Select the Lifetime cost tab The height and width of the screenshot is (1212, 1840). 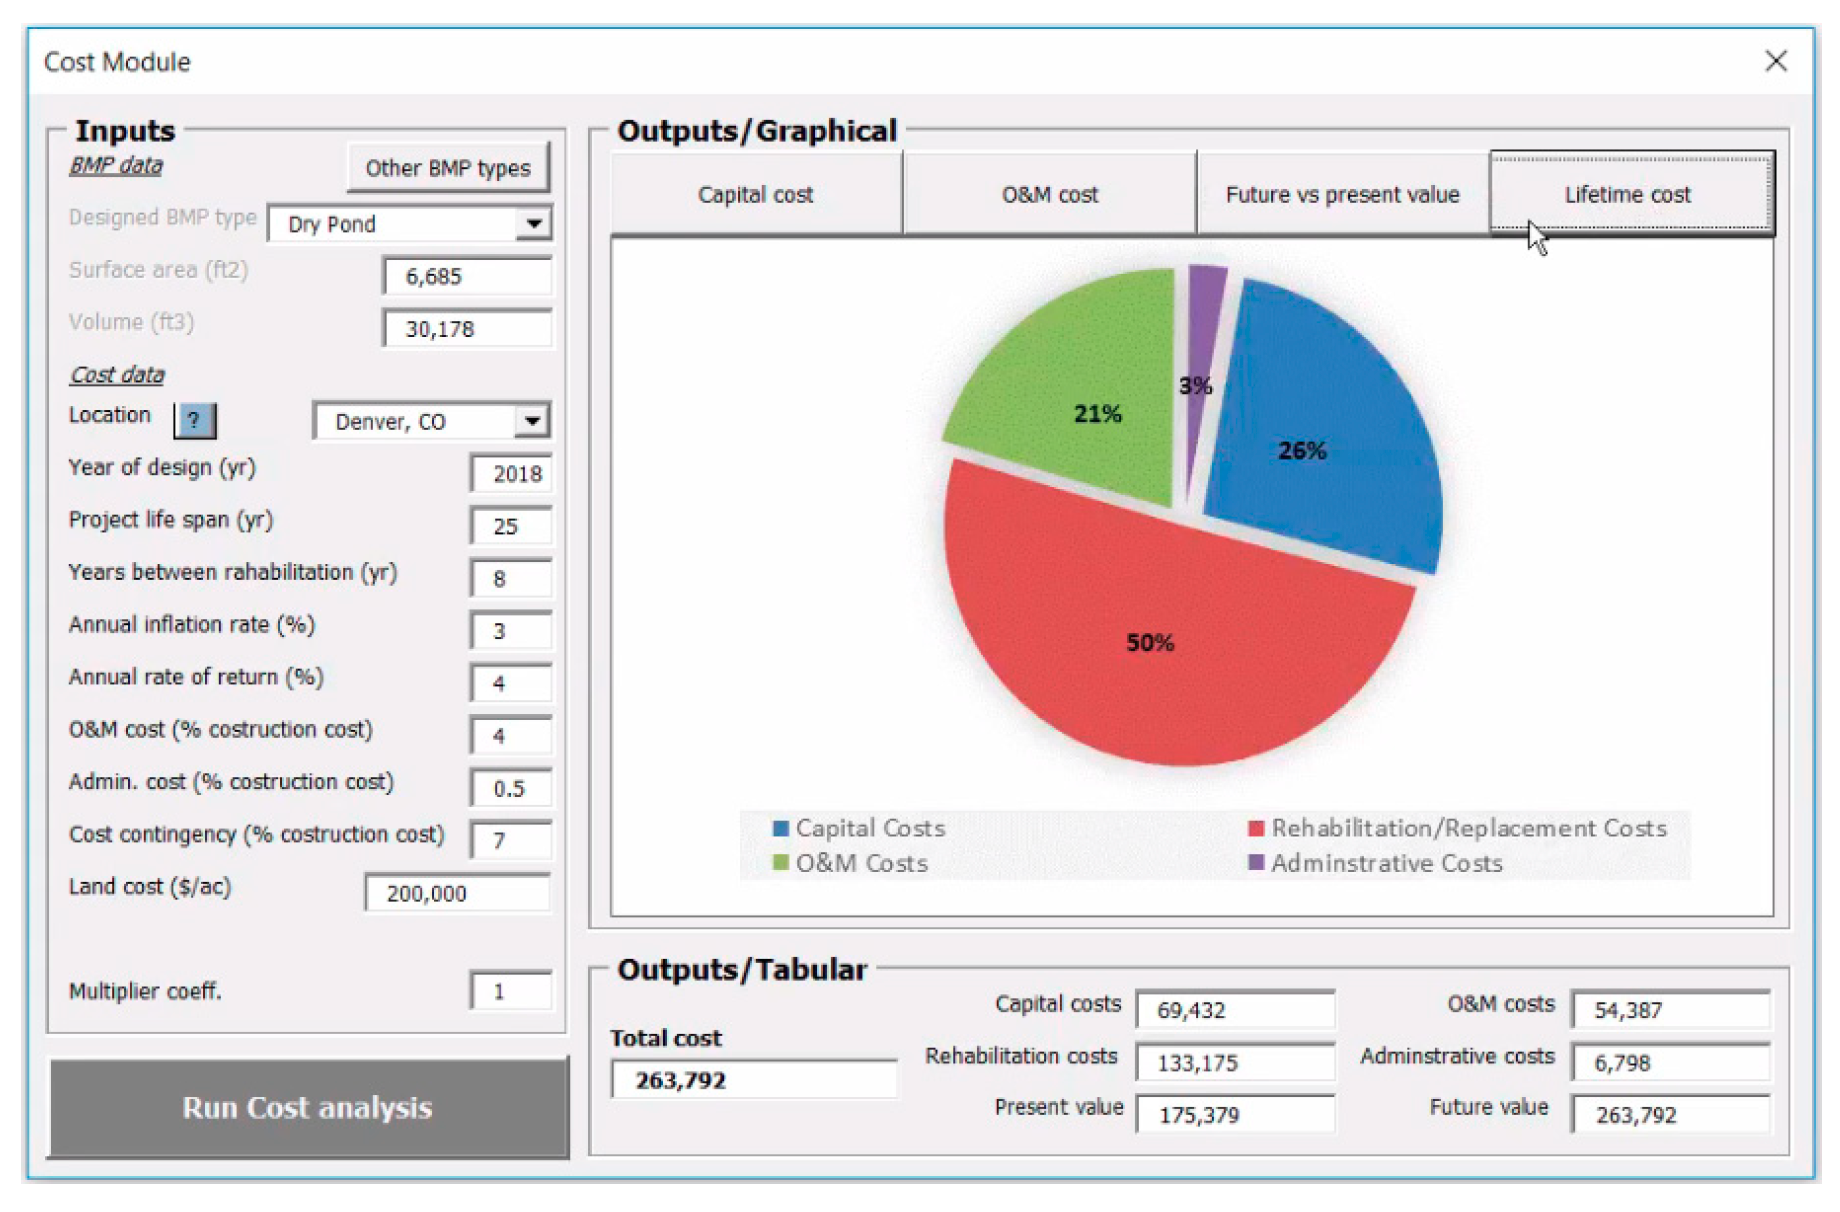pyautogui.click(x=1631, y=194)
